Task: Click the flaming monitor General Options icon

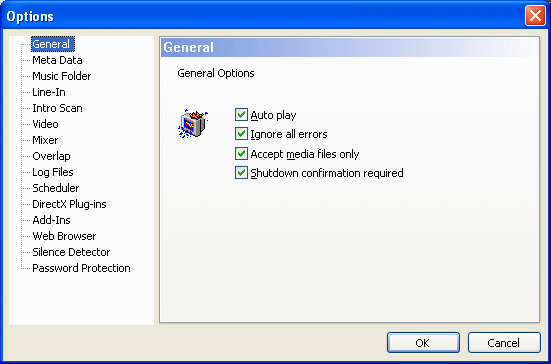Action: [193, 123]
